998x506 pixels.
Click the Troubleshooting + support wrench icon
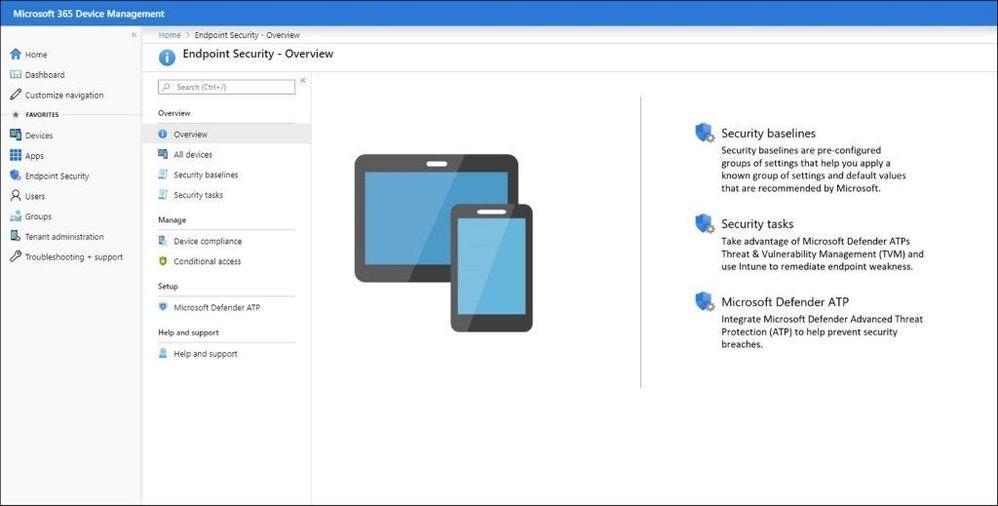point(16,257)
